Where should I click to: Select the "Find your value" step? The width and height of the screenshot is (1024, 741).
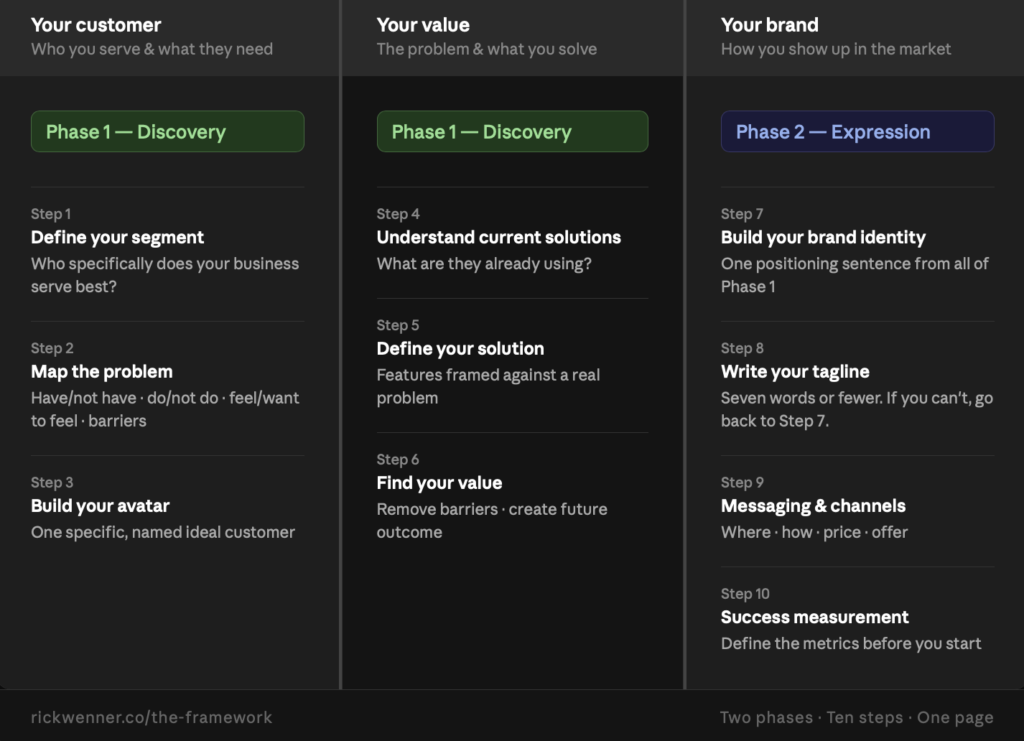(439, 482)
